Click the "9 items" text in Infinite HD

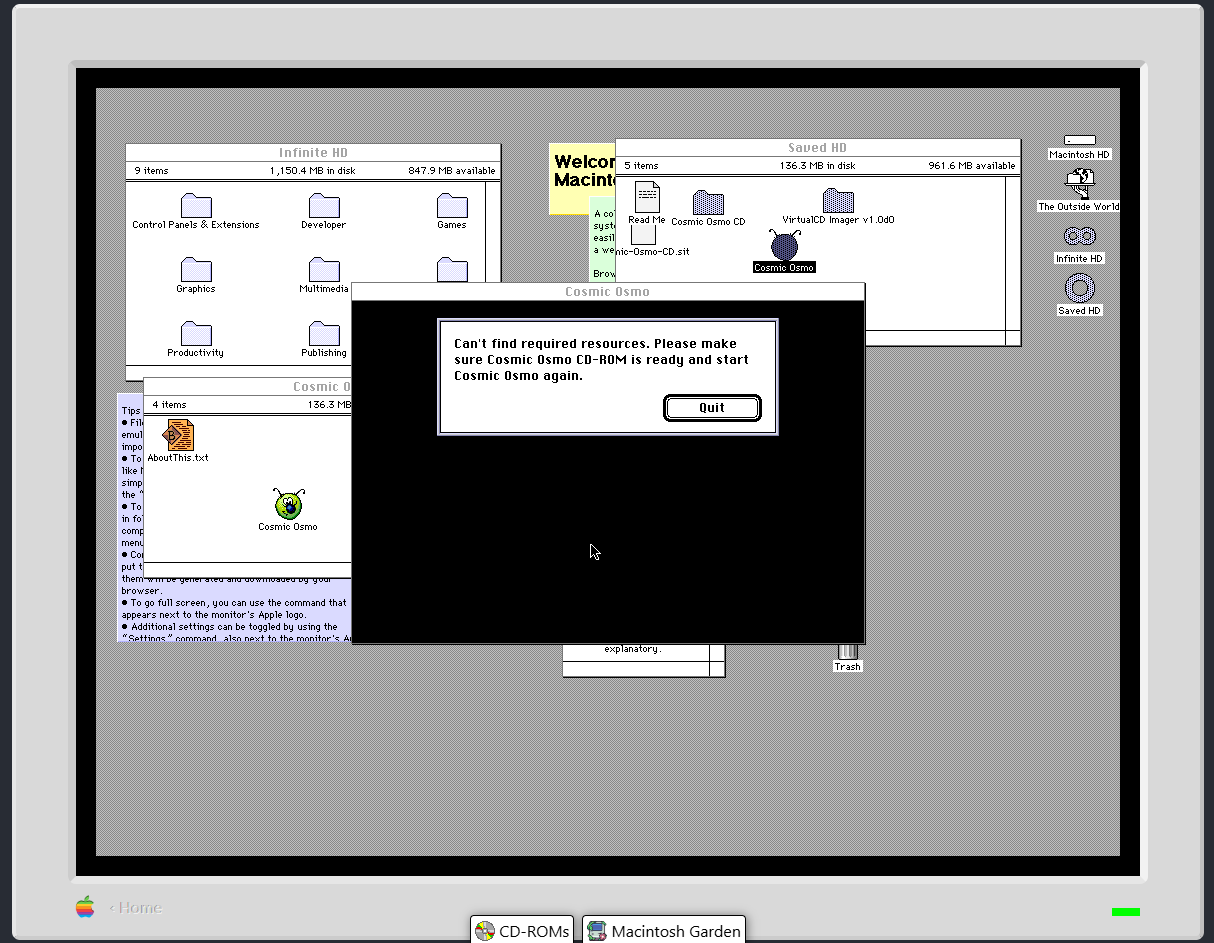[x=151, y=171]
